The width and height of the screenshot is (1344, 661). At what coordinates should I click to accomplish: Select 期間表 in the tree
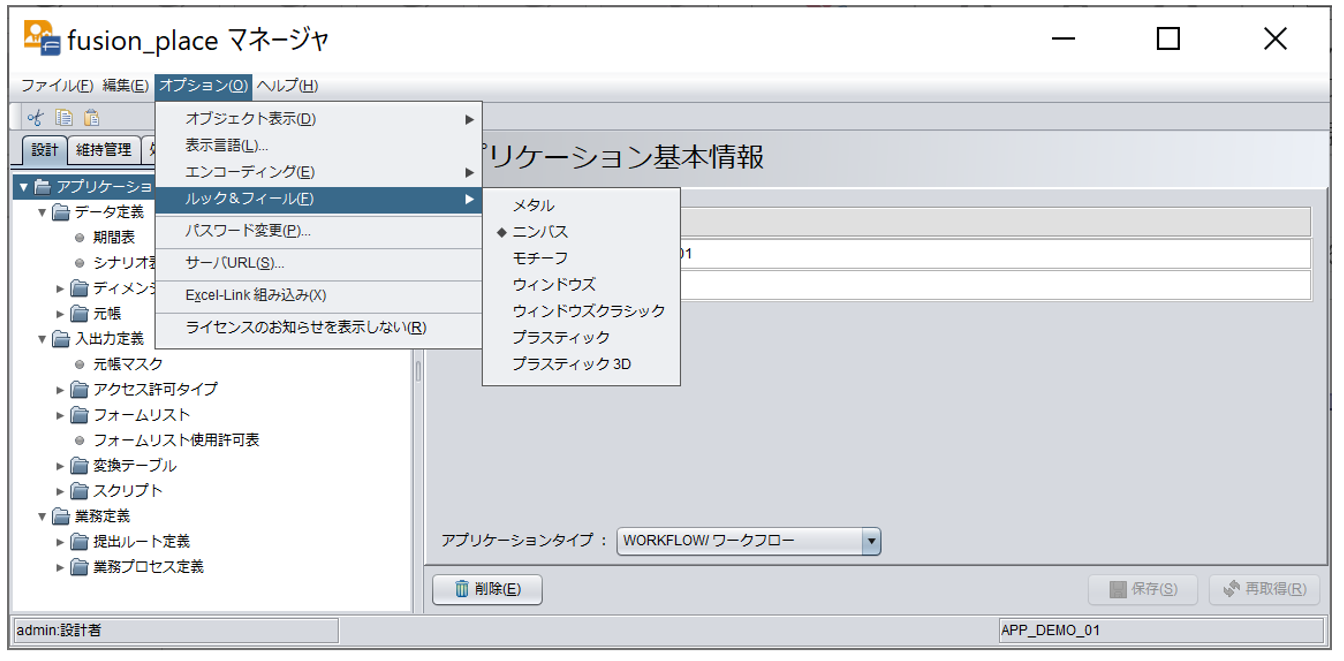[x=114, y=238]
